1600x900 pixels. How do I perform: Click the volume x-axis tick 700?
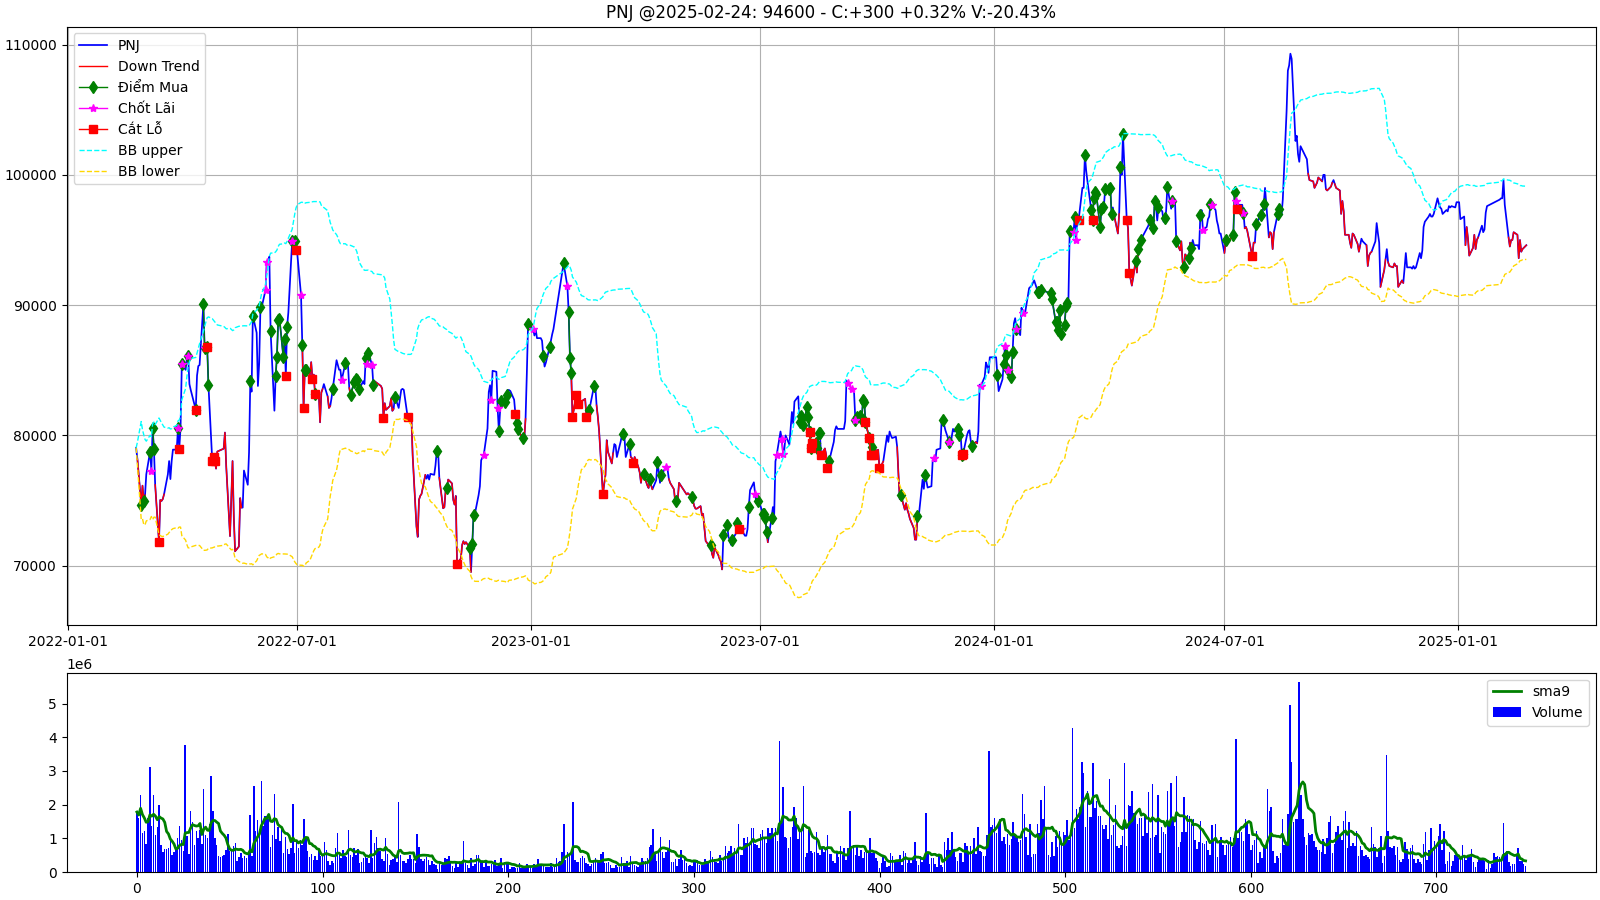[1436, 888]
